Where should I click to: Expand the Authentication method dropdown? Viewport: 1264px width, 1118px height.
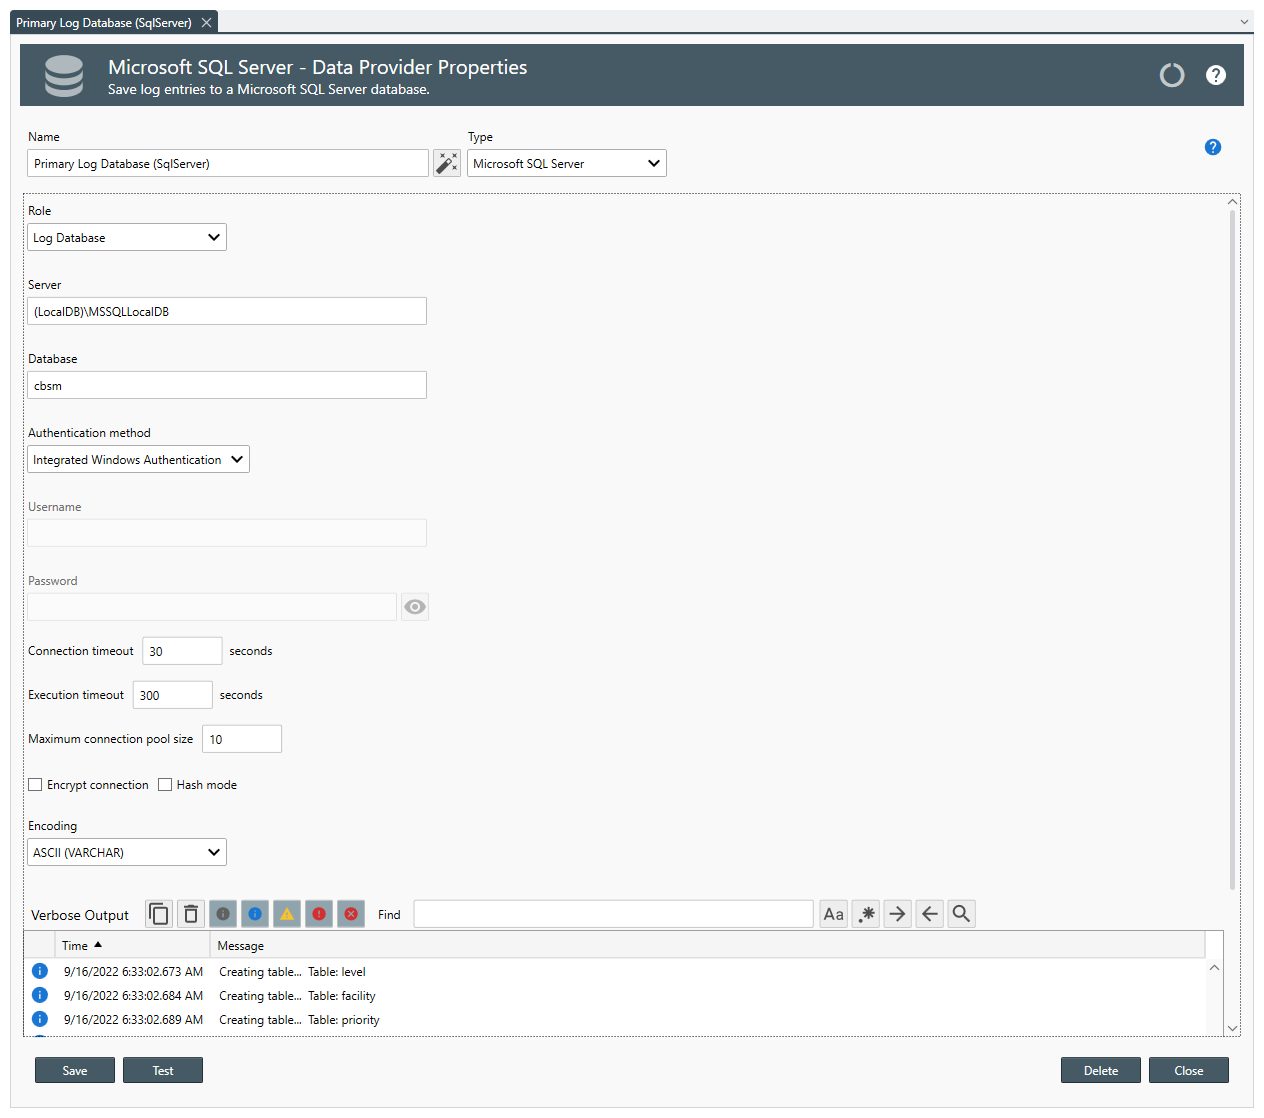coord(138,459)
